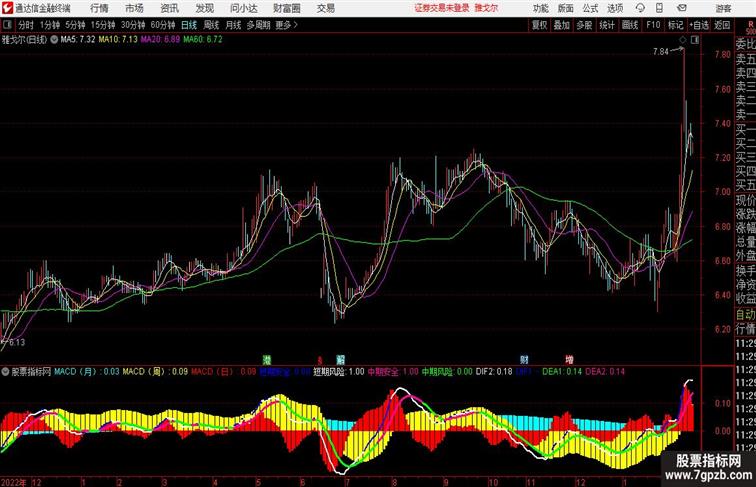Toggle the side panel icon left of 分时
Viewport: 756px width, 487px height.
click(7, 25)
